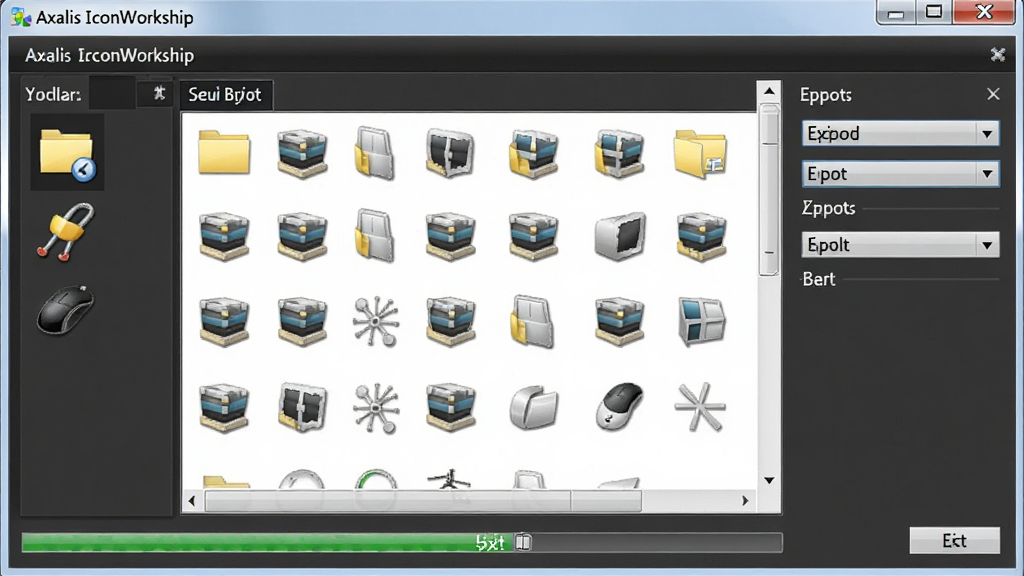Select the curved silver folder icon
Image resolution: width=1024 pixels, height=576 pixels.
[534, 408]
